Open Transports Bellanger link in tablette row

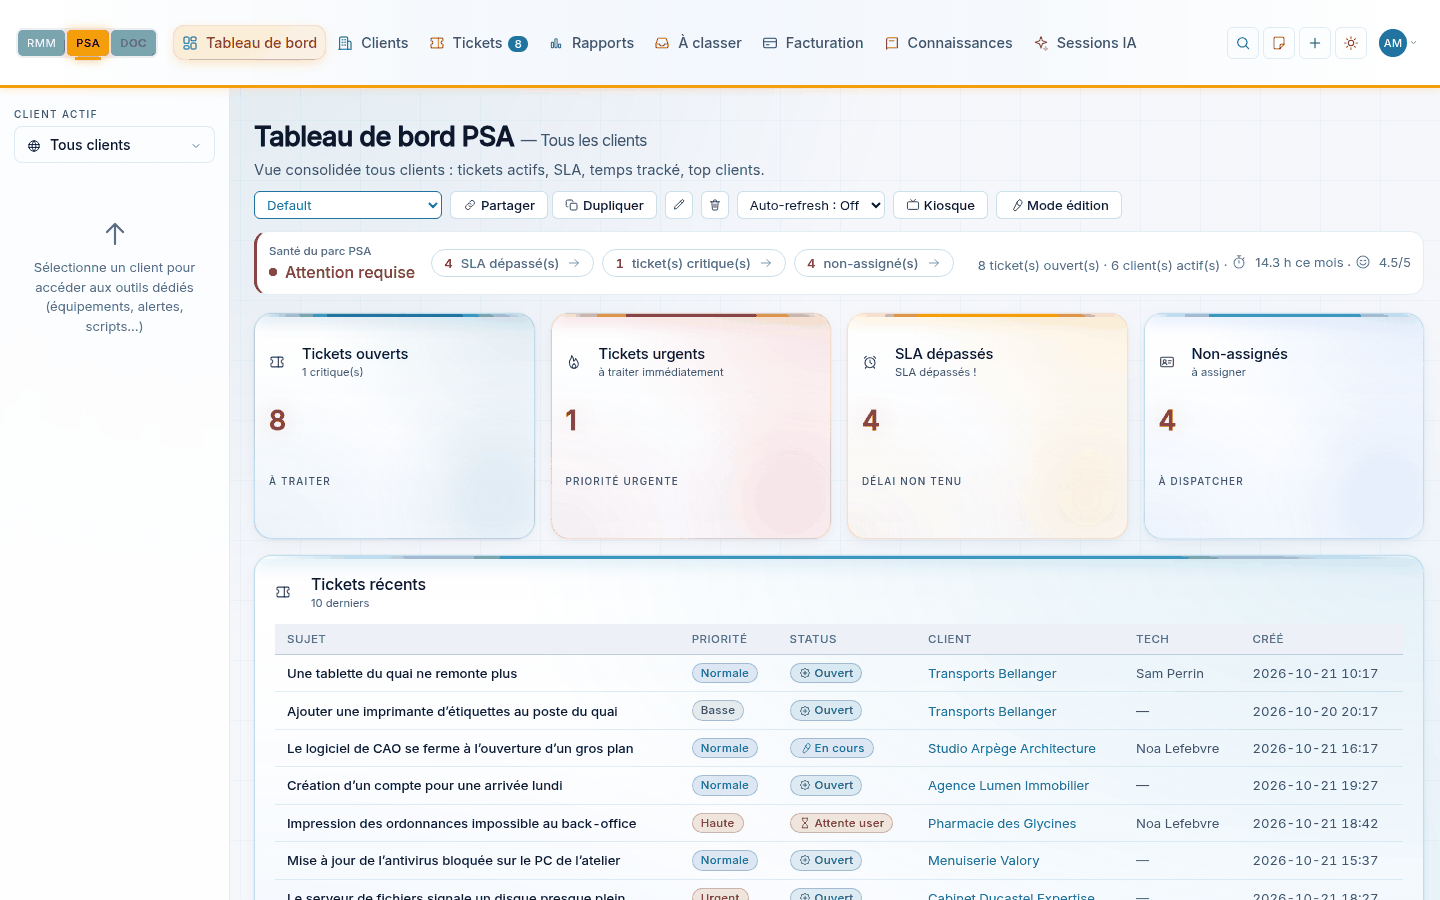992,674
